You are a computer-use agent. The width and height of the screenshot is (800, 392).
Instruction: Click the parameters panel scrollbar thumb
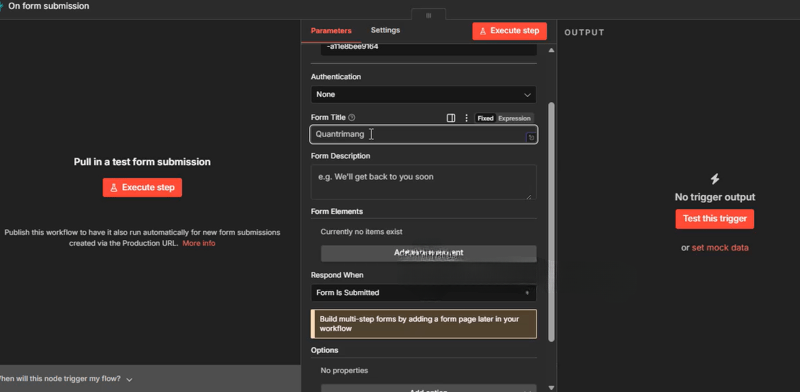551,222
